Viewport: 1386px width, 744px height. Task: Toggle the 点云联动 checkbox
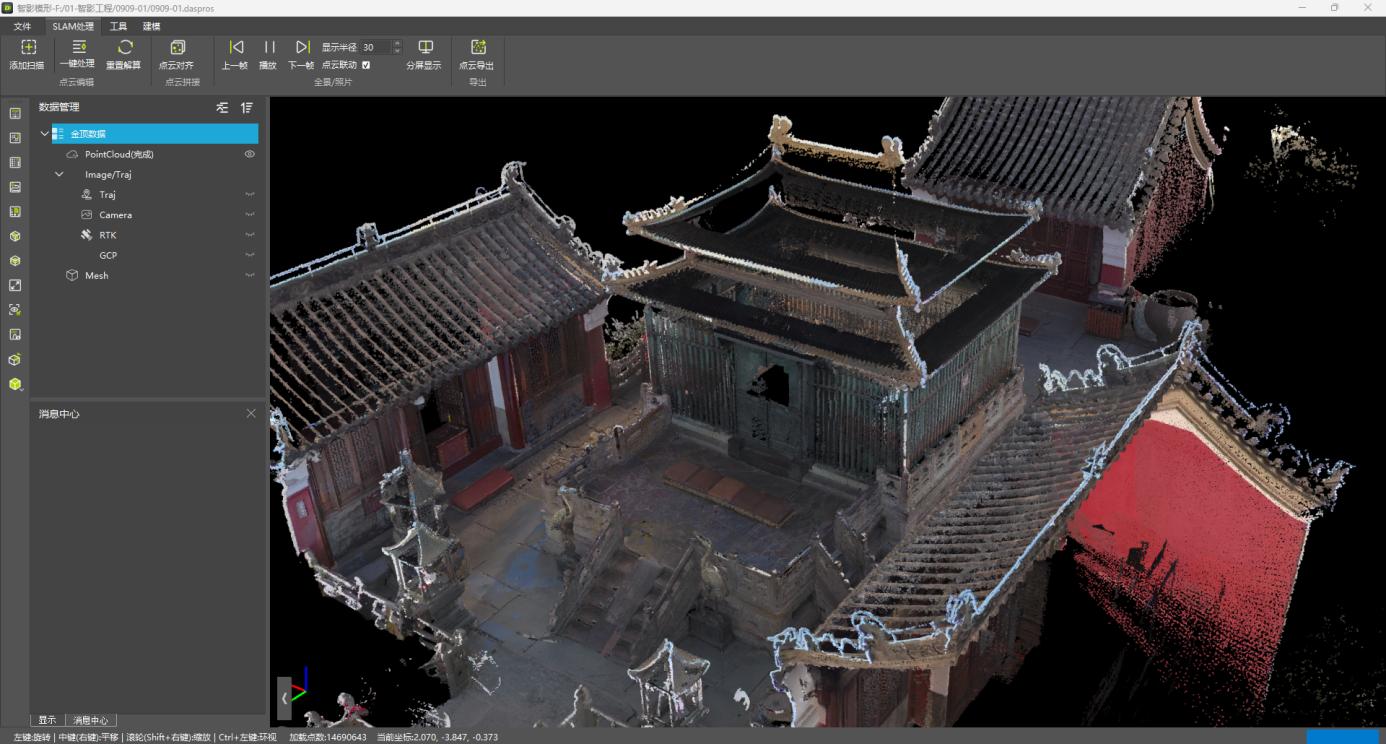click(366, 65)
